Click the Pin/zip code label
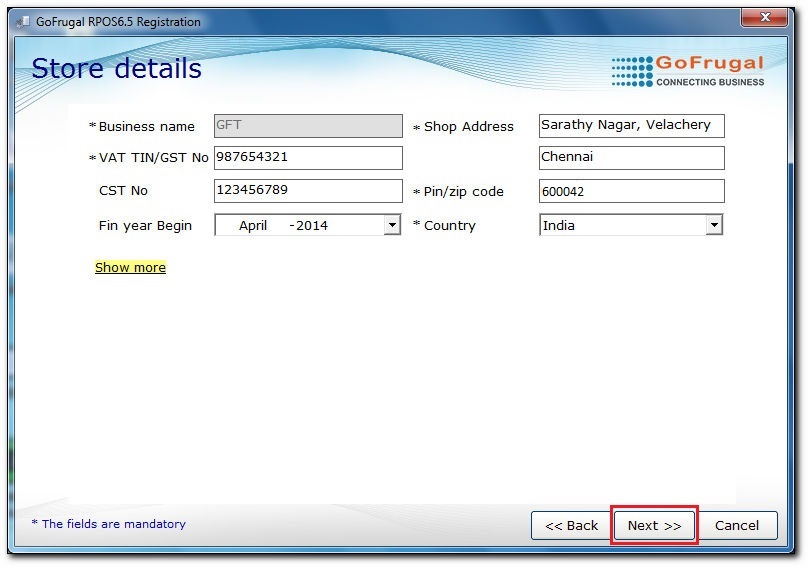Viewport: 808px width, 567px height. 463,192
